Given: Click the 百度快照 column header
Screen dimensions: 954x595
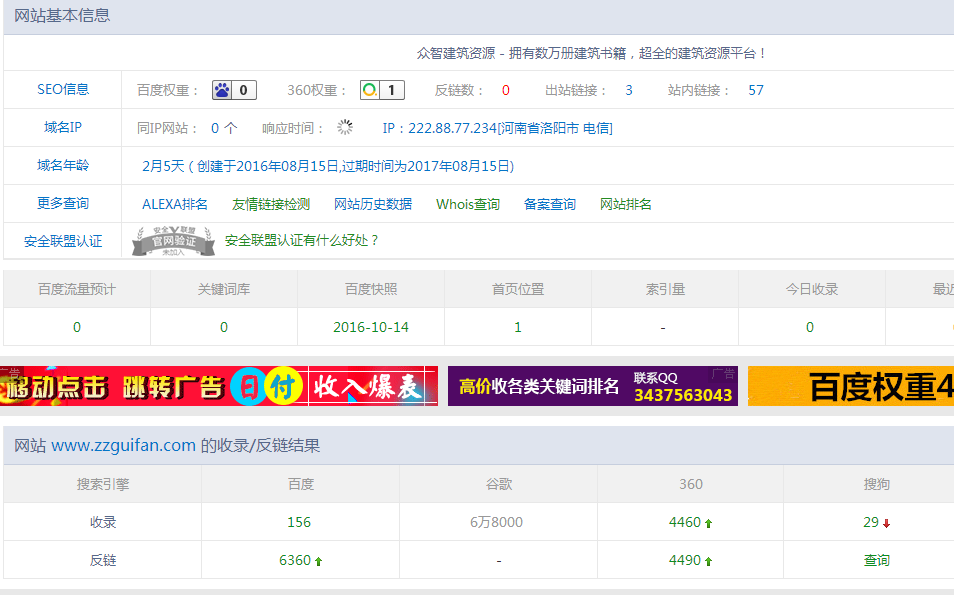Looking at the screenshot, I should tap(371, 290).
